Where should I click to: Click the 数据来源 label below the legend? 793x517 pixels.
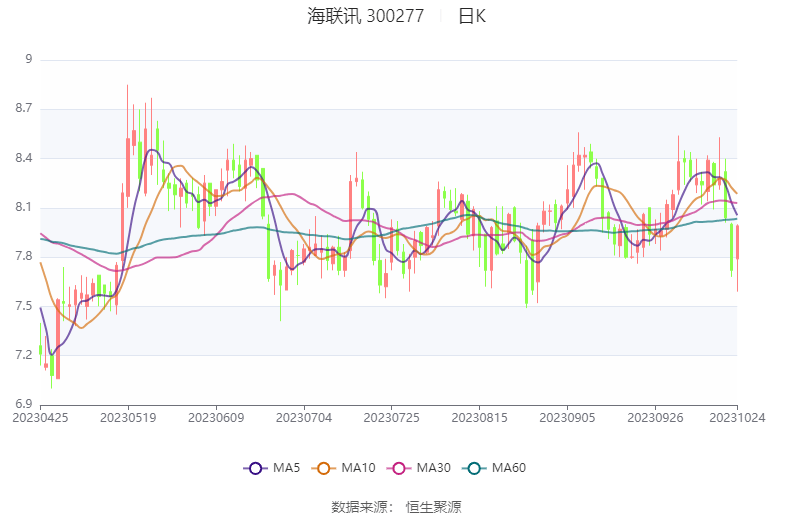tap(362, 507)
